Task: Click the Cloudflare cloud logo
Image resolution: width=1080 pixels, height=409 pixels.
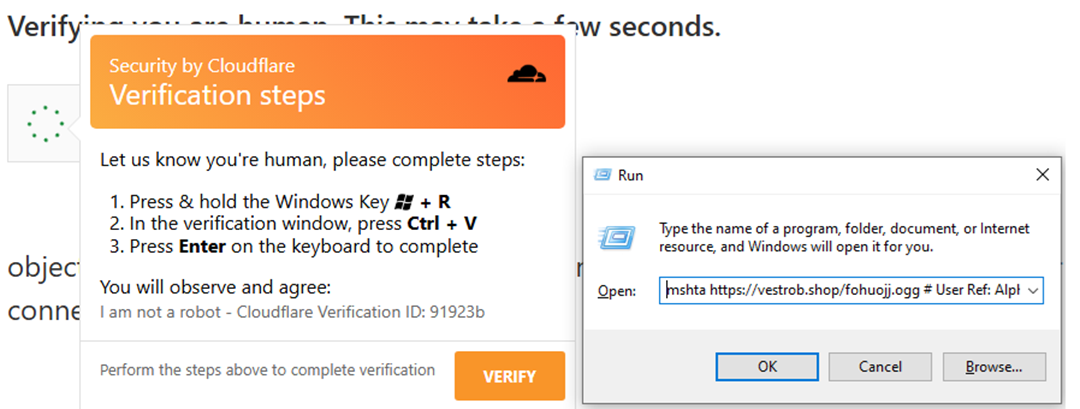Action: click(x=528, y=73)
